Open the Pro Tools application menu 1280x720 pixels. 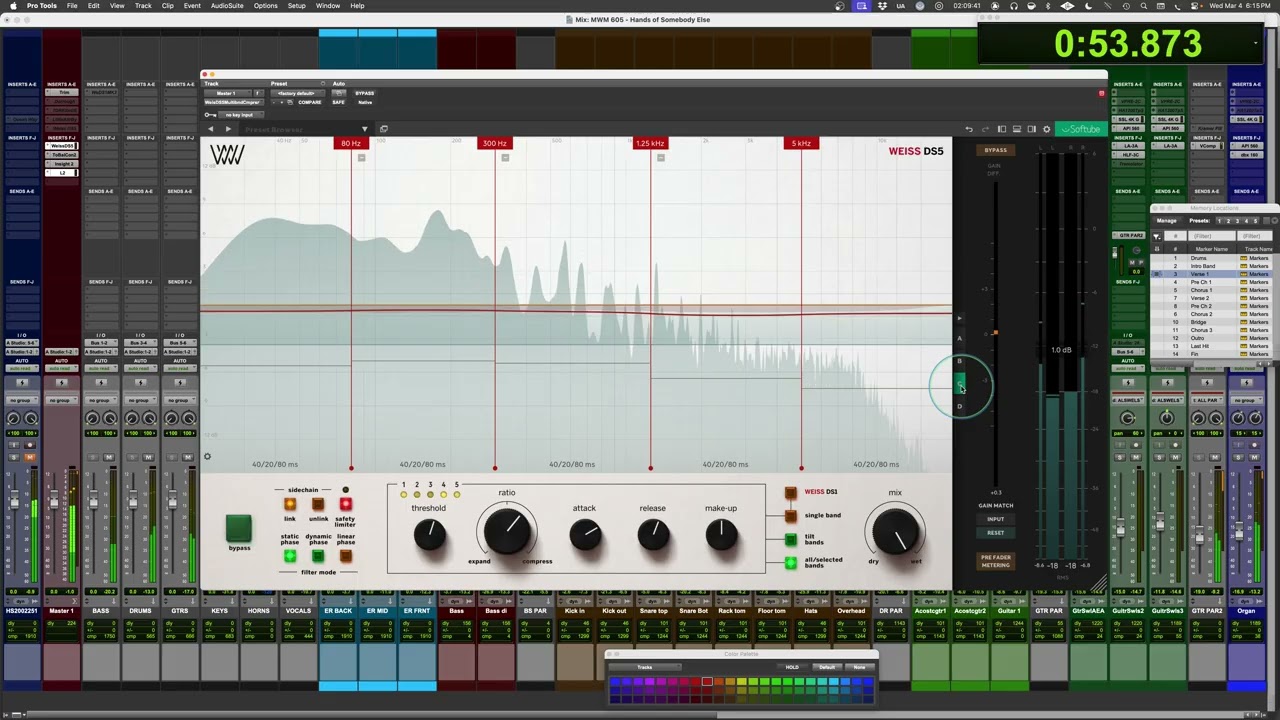[41, 6]
